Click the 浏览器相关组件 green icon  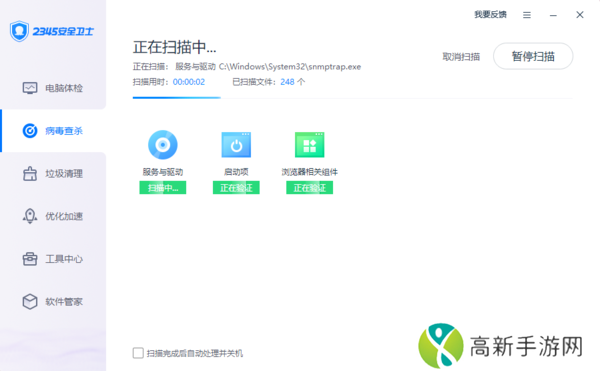point(310,145)
